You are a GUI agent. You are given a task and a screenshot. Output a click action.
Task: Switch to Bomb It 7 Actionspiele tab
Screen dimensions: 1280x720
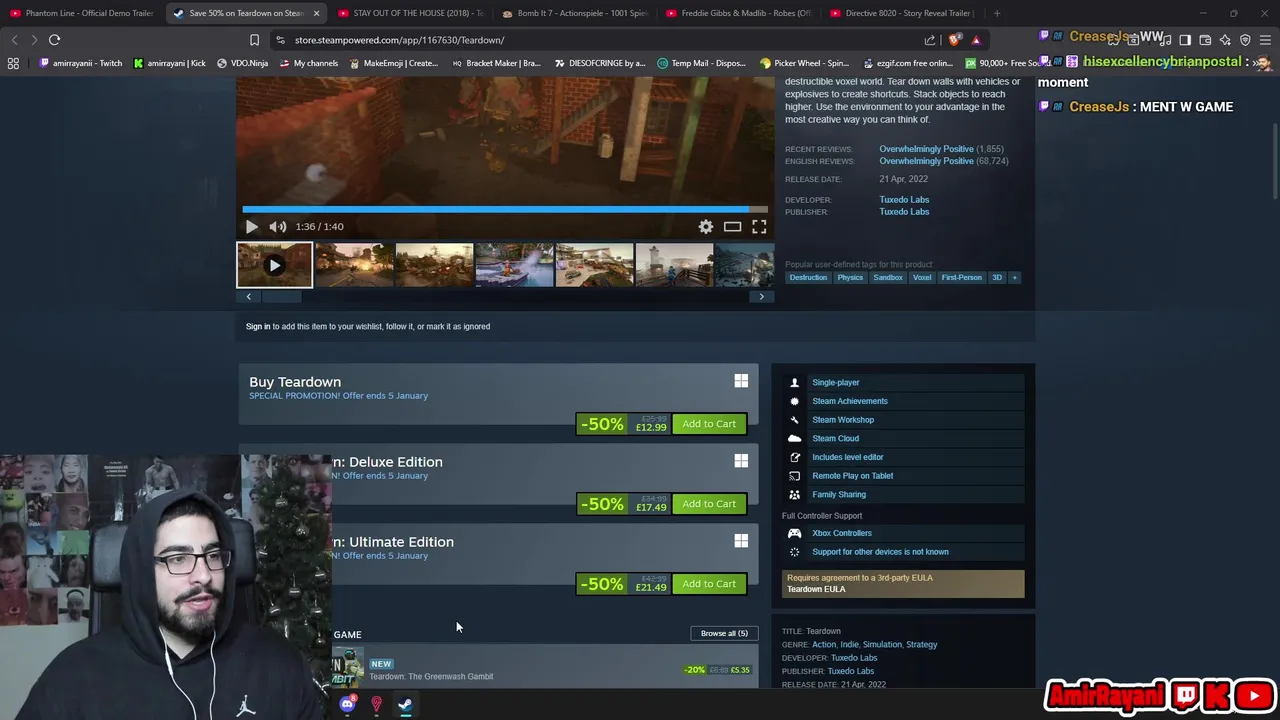tap(575, 13)
